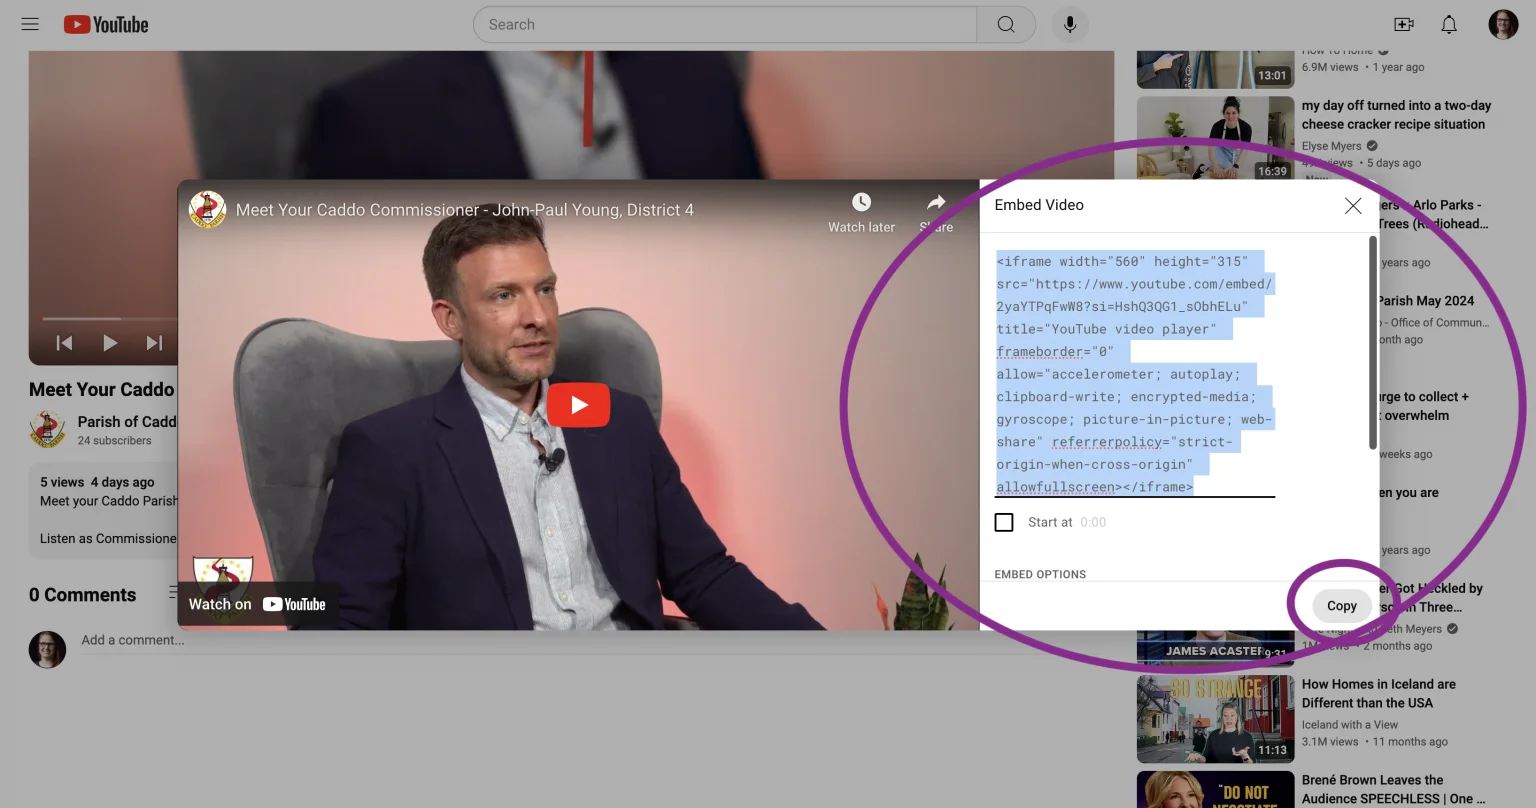The height and width of the screenshot is (808, 1536).
Task: Open the cheese cracker recipe video thumbnail
Action: click(1215, 137)
